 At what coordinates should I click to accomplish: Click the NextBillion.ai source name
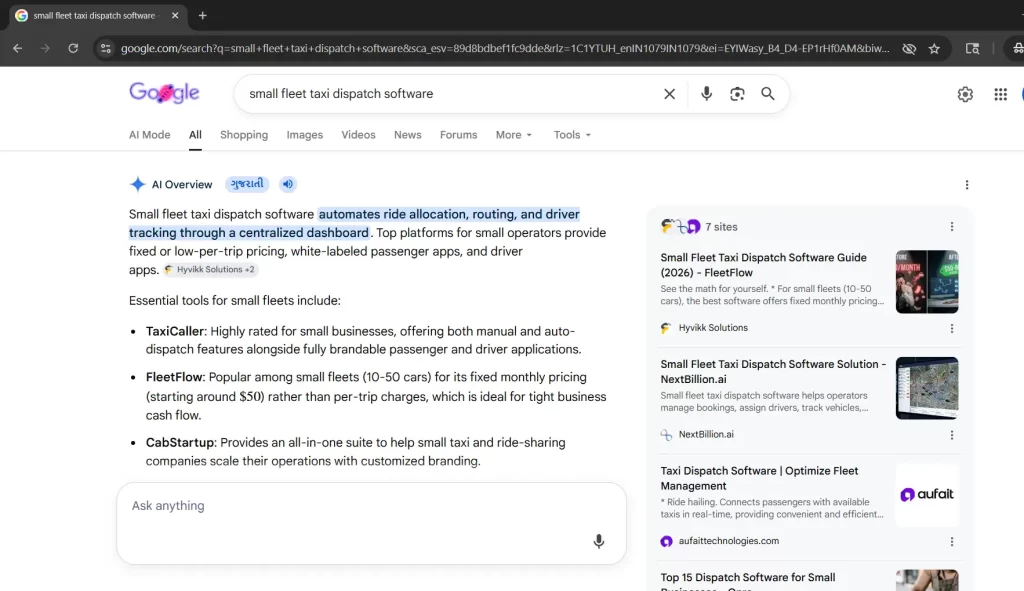(706, 434)
